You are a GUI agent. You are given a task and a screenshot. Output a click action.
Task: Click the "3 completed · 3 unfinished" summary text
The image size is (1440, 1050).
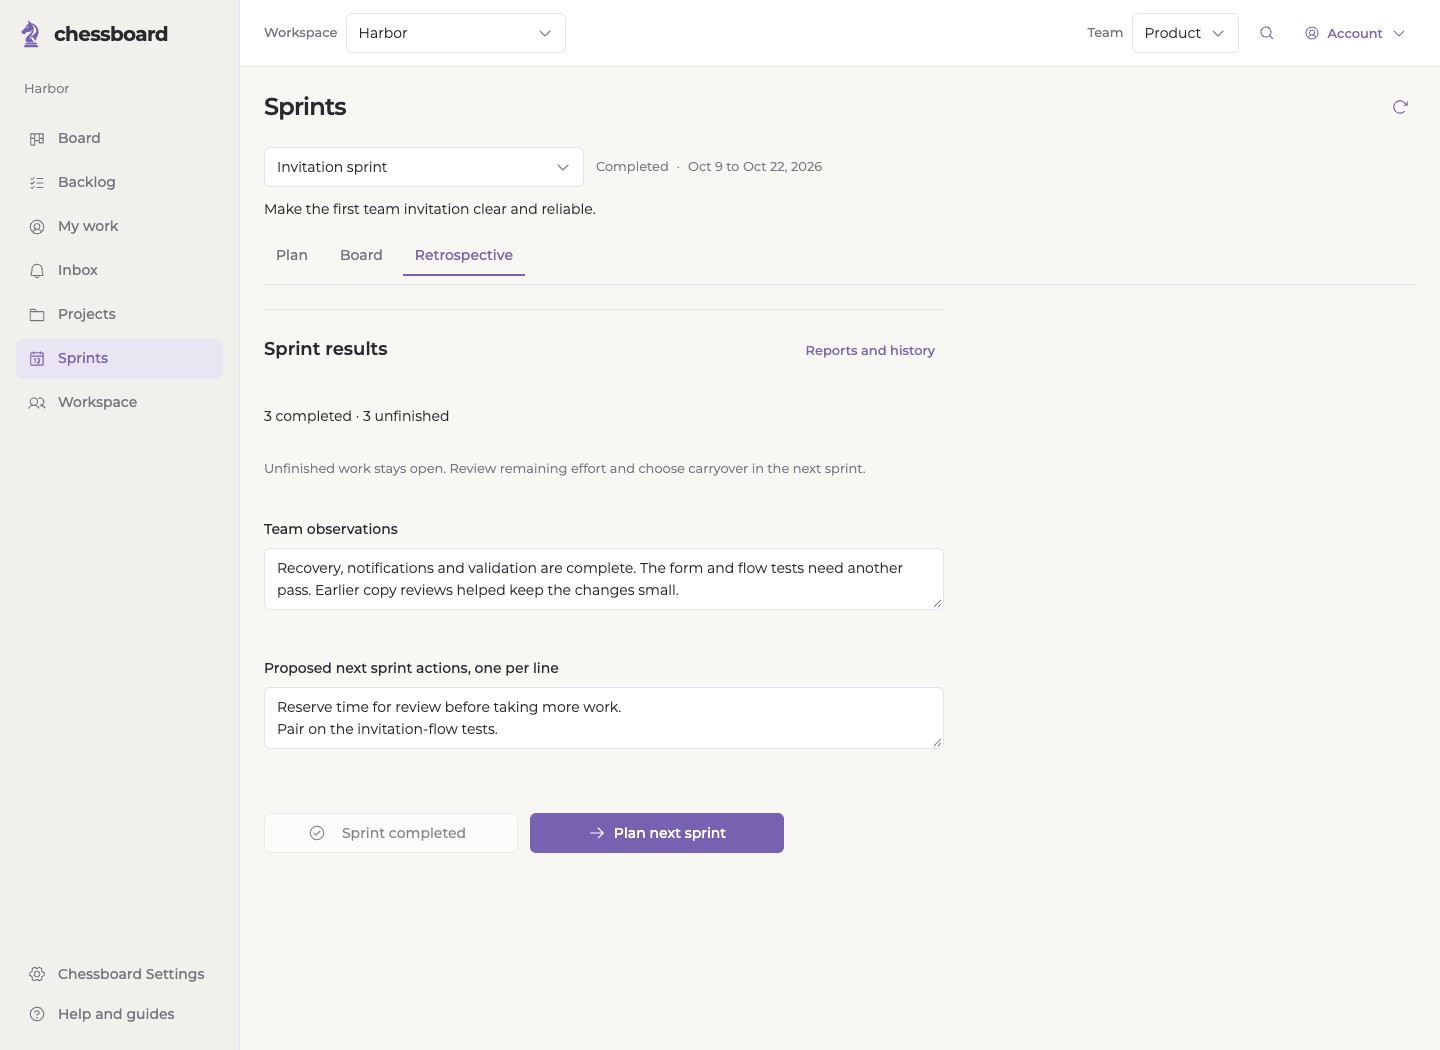tap(356, 416)
